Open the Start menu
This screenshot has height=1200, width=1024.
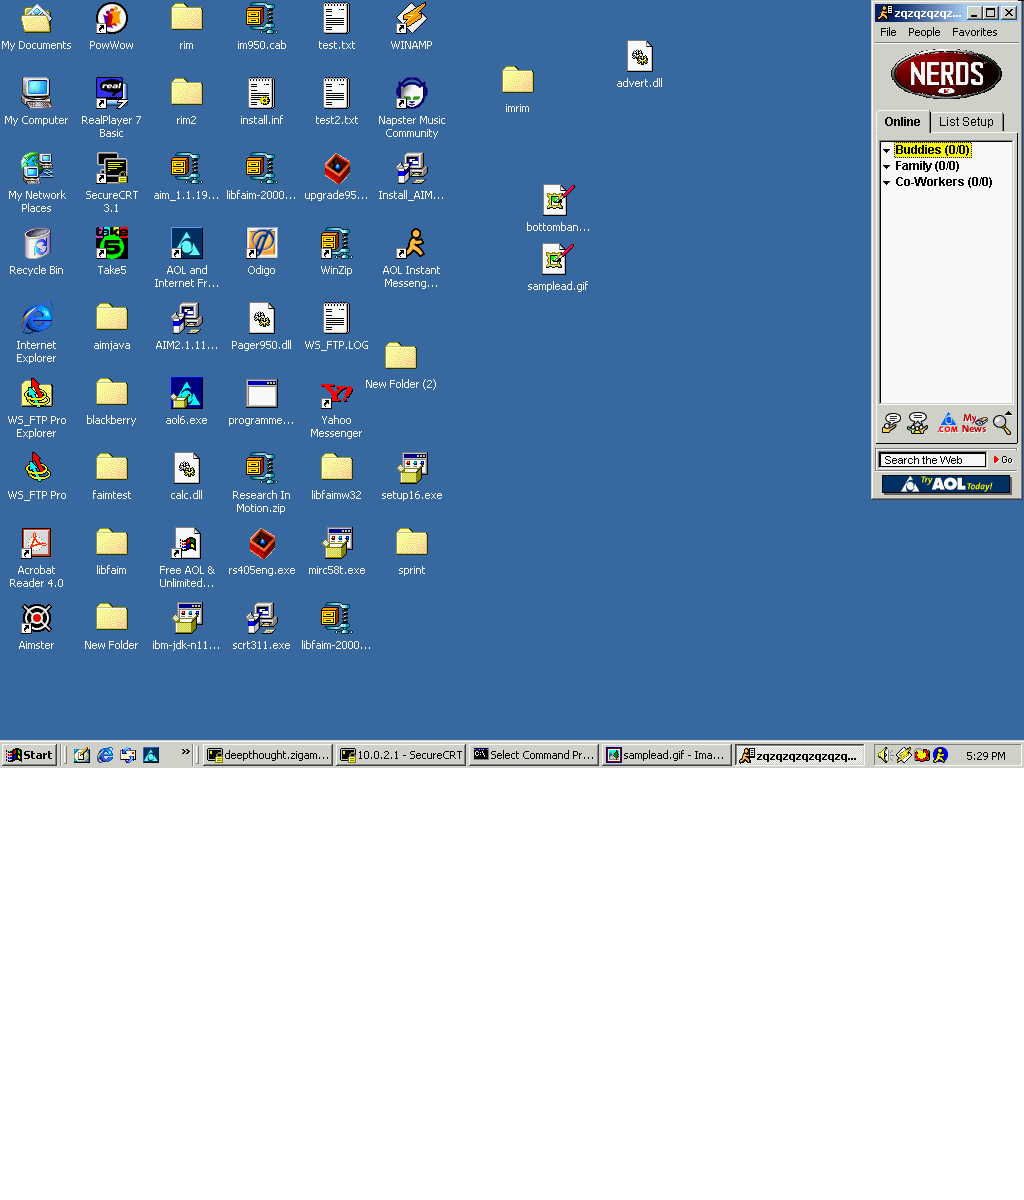point(29,755)
